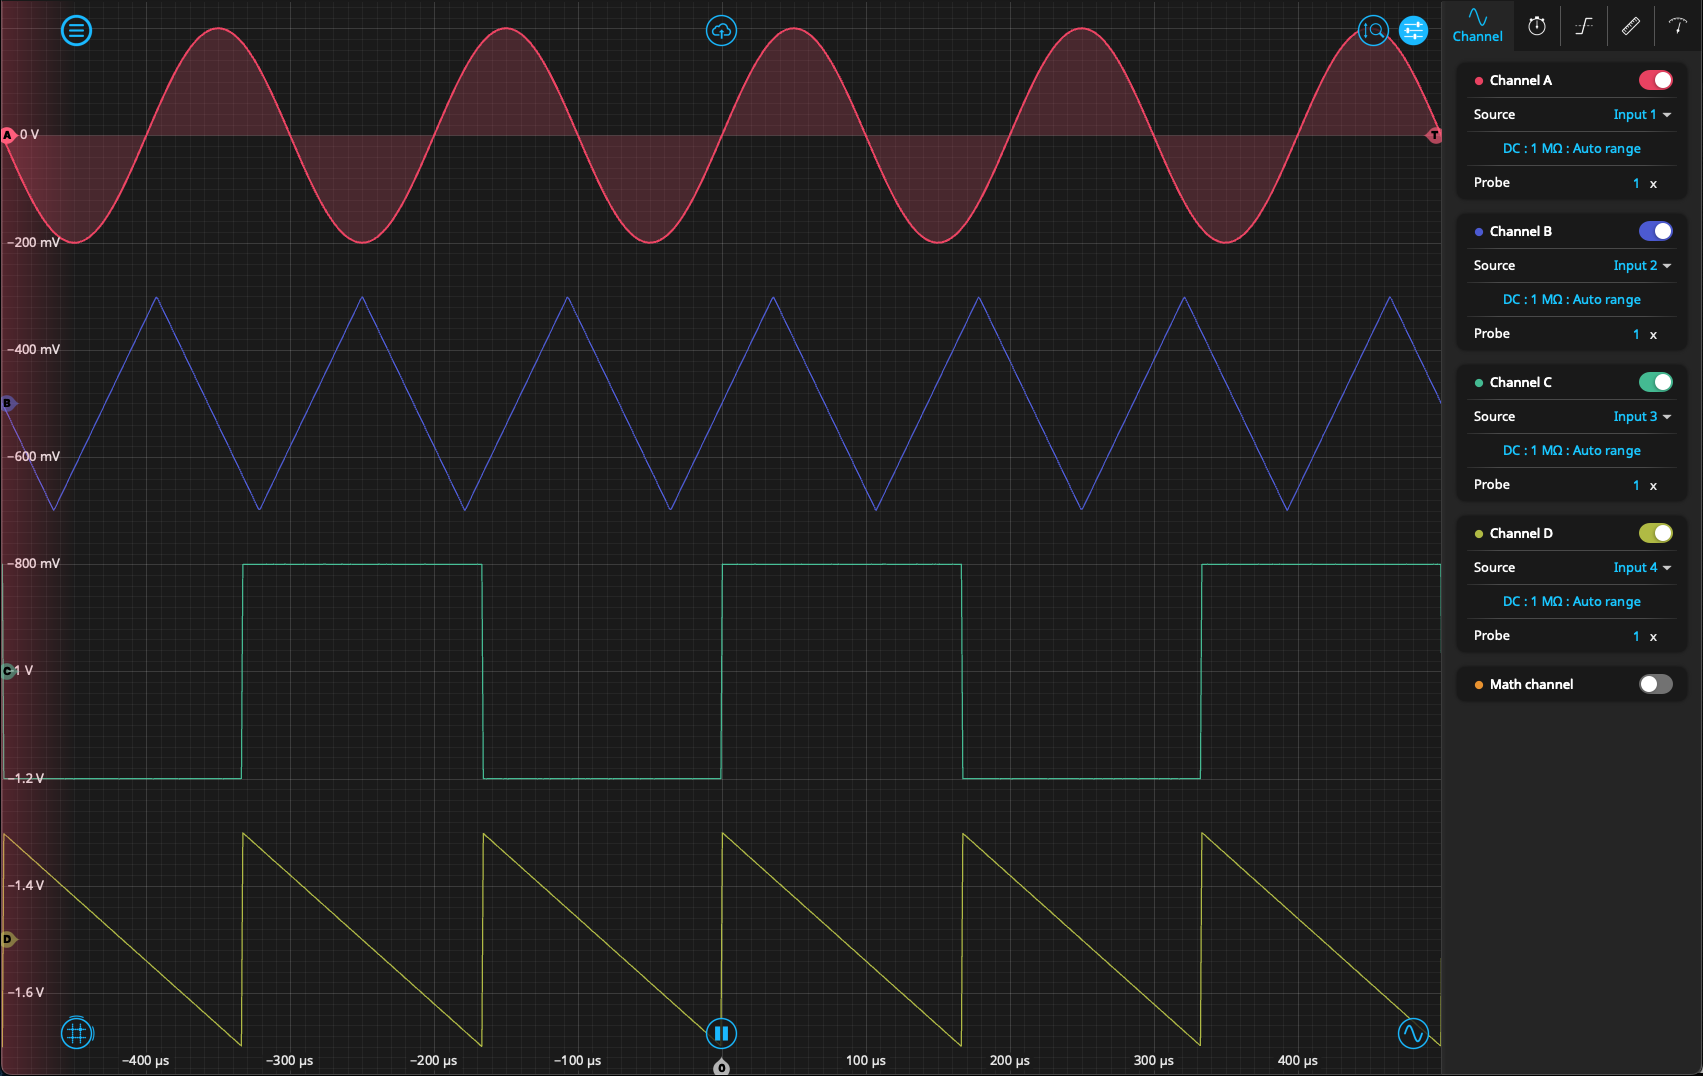The height and width of the screenshot is (1076, 1703).
Task: Switch to the Channel tab
Action: tap(1478, 25)
